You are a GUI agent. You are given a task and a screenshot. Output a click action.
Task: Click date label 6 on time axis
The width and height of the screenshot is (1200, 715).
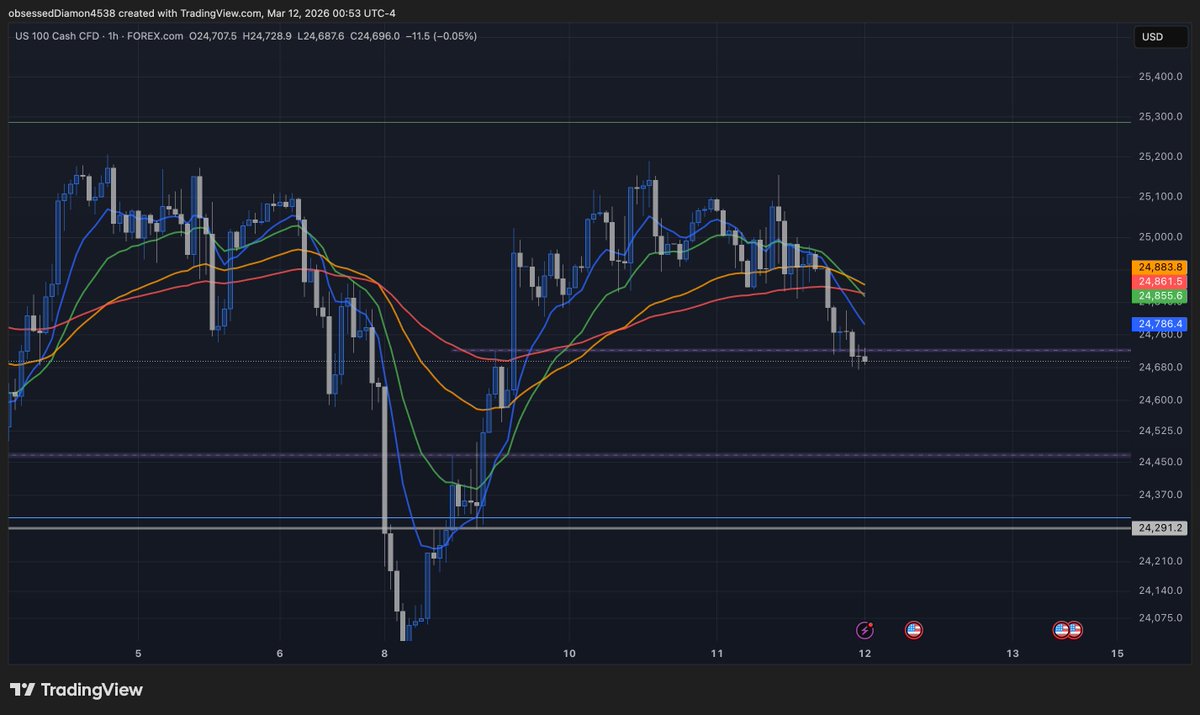coord(280,653)
